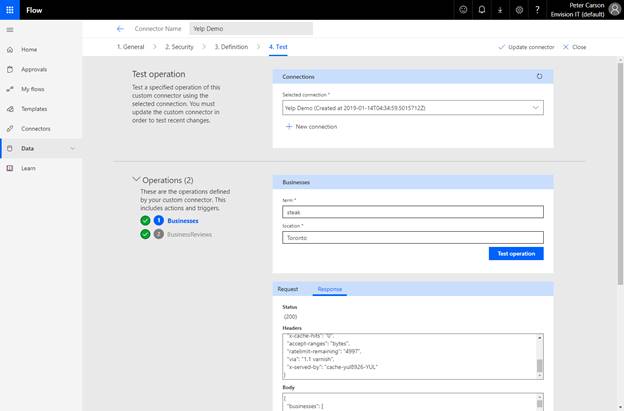Open the Selected connection dropdown
624x411 pixels.
(x=413, y=108)
